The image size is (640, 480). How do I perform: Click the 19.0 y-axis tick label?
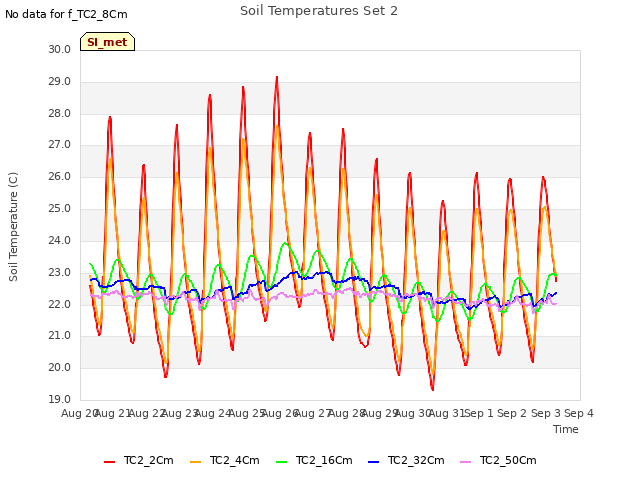60,399
